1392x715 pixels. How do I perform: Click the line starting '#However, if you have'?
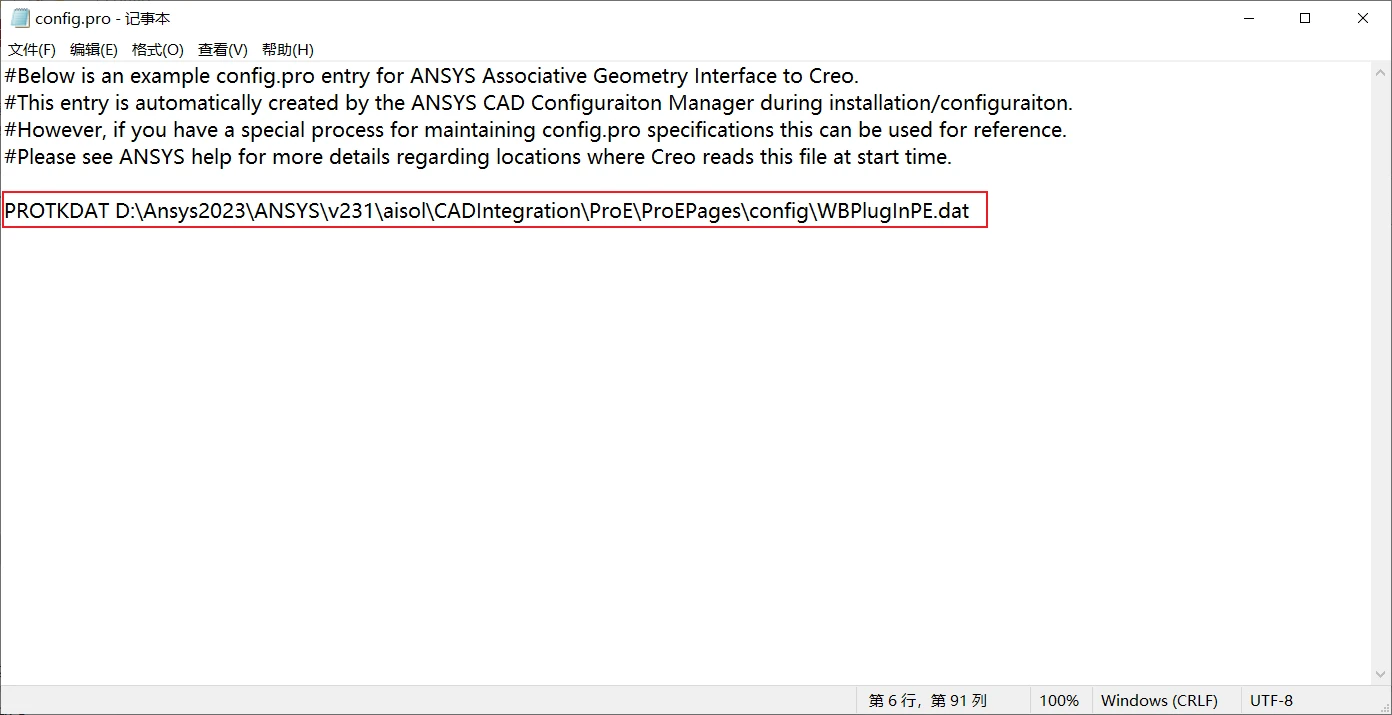[536, 130]
